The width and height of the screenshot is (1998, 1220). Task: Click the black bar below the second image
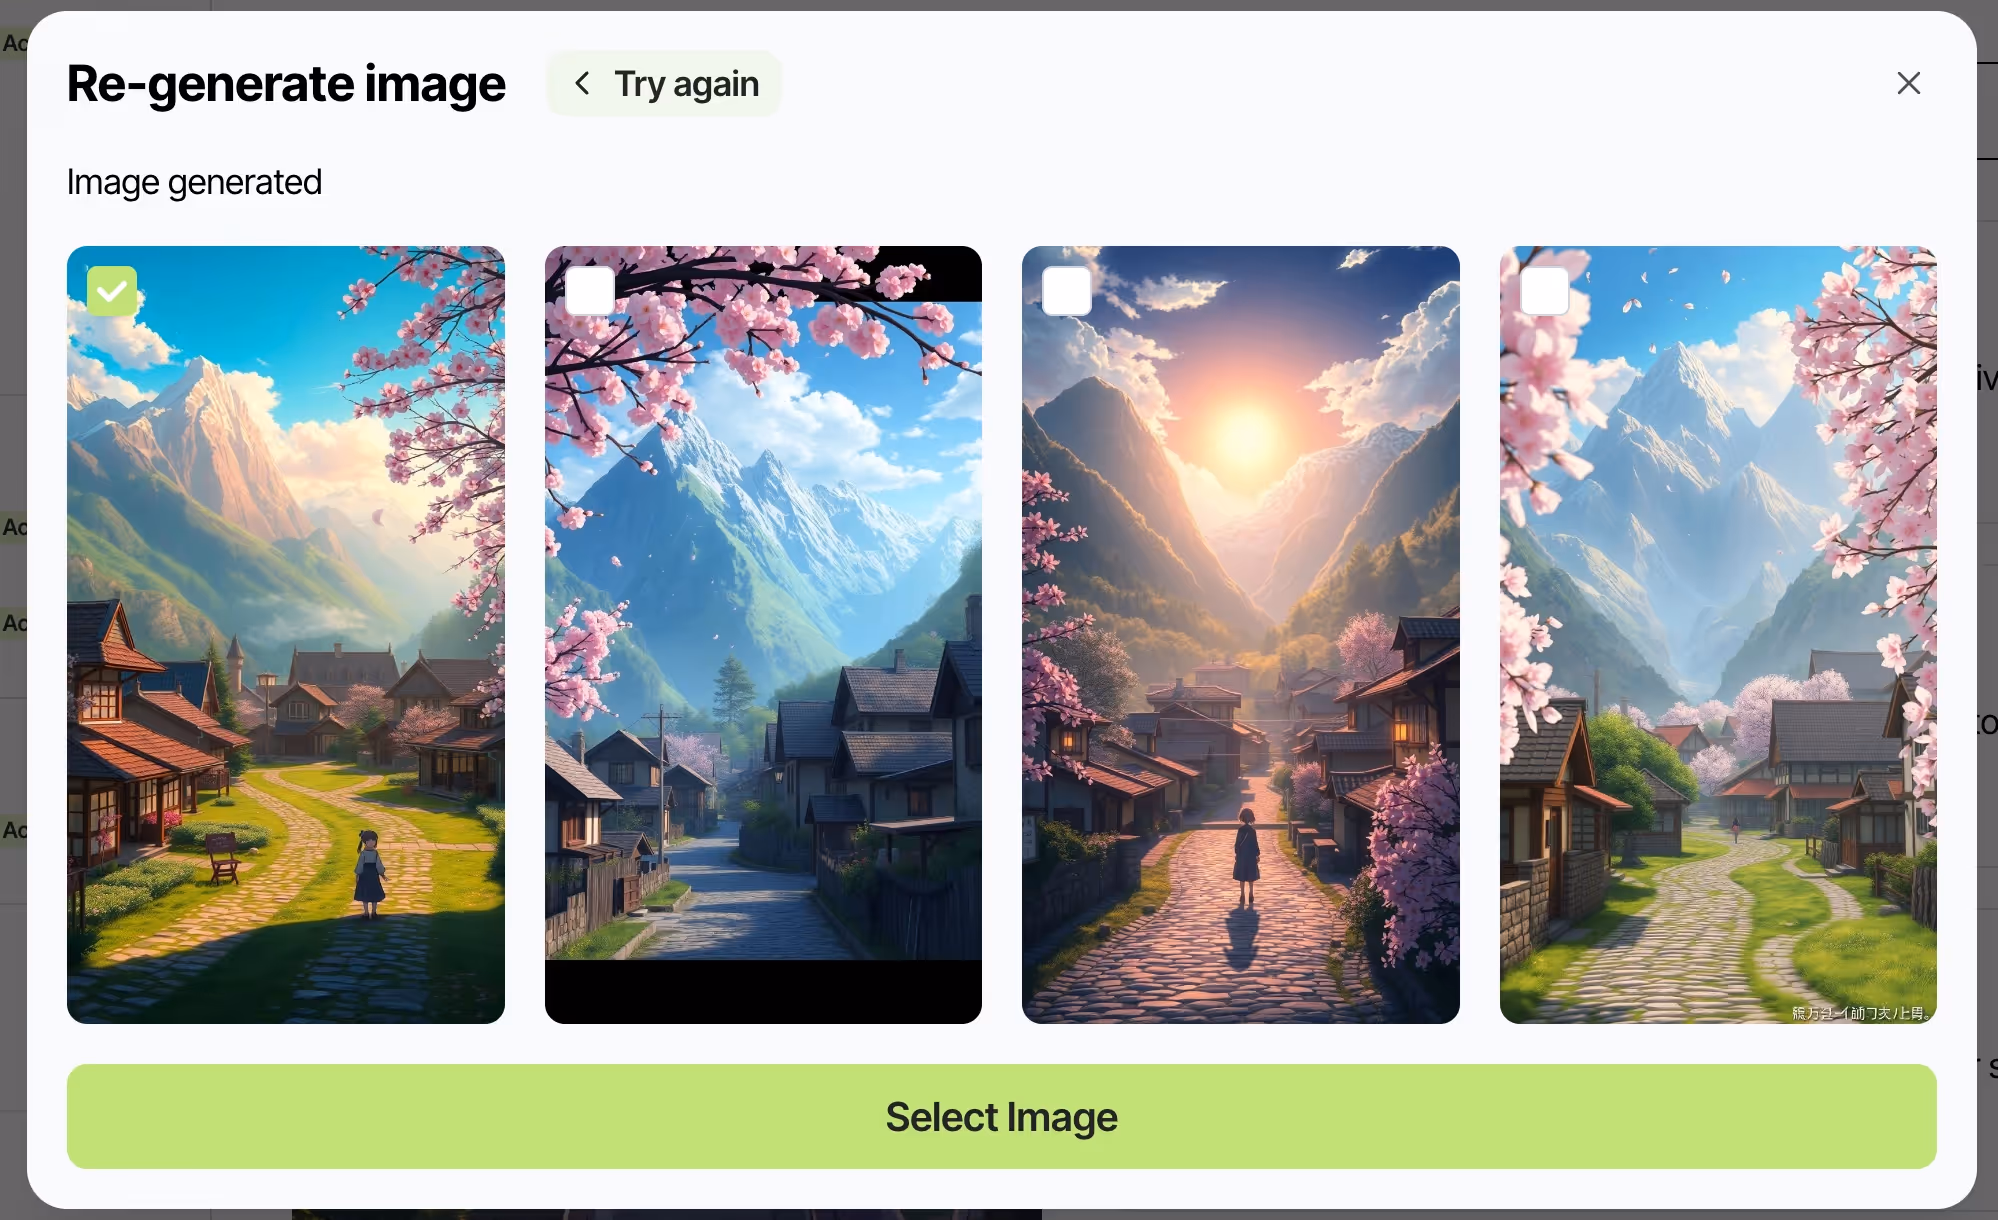pos(763,991)
